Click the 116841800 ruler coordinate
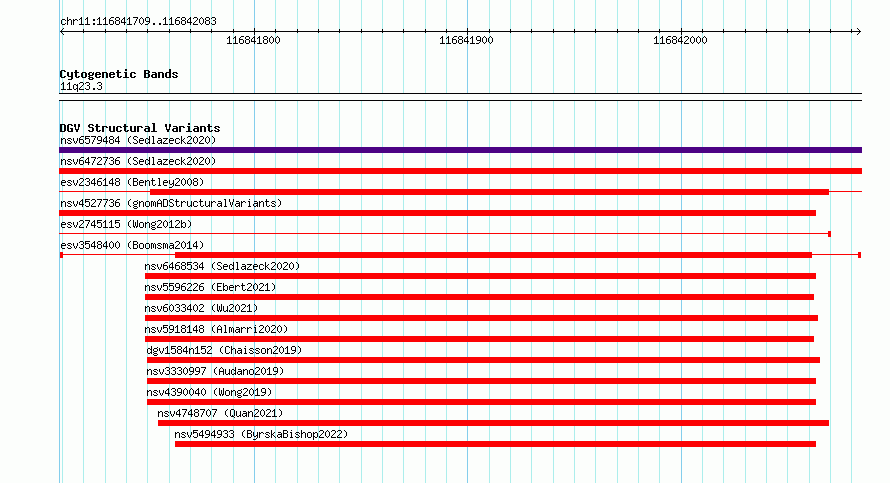890x483 pixels. pos(253,40)
